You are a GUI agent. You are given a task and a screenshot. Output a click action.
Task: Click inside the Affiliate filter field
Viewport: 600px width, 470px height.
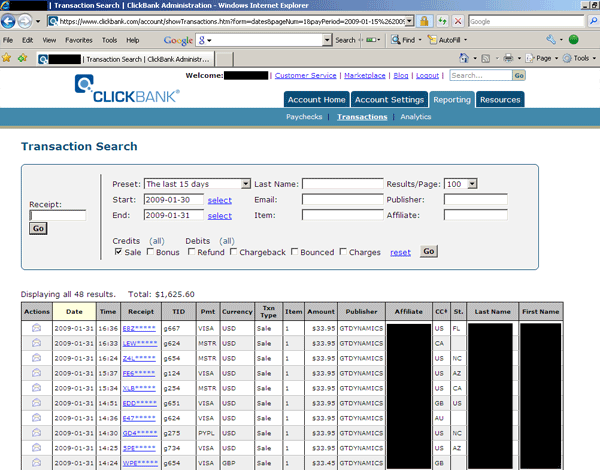(476, 215)
